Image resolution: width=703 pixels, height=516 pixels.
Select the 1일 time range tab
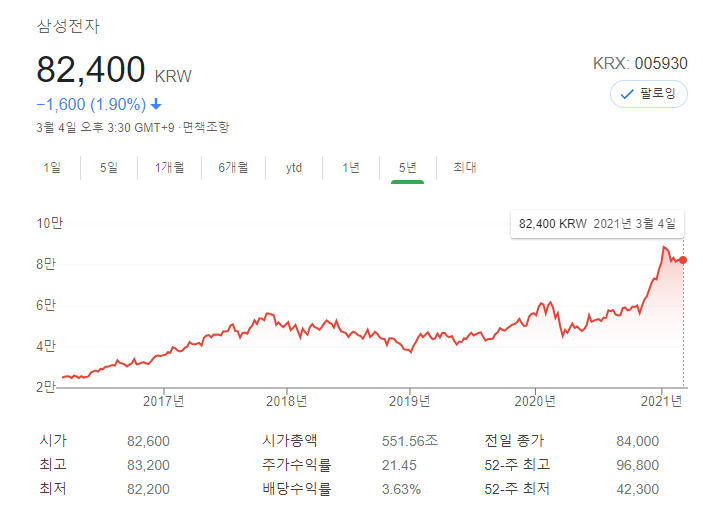pyautogui.click(x=52, y=168)
